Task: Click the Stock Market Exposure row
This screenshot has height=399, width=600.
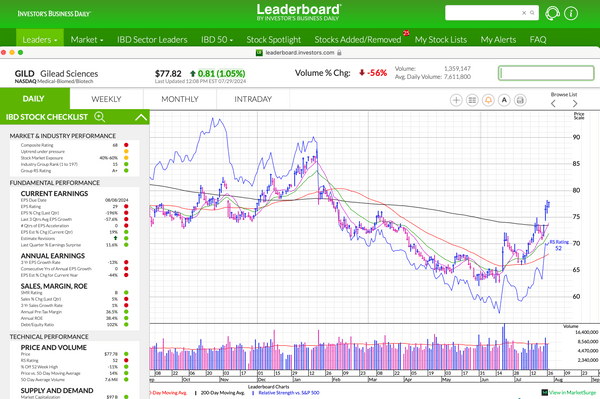Action: tap(75, 158)
